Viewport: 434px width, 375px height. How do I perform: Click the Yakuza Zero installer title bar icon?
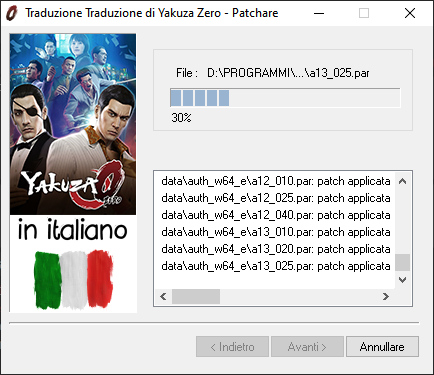click(x=11, y=13)
